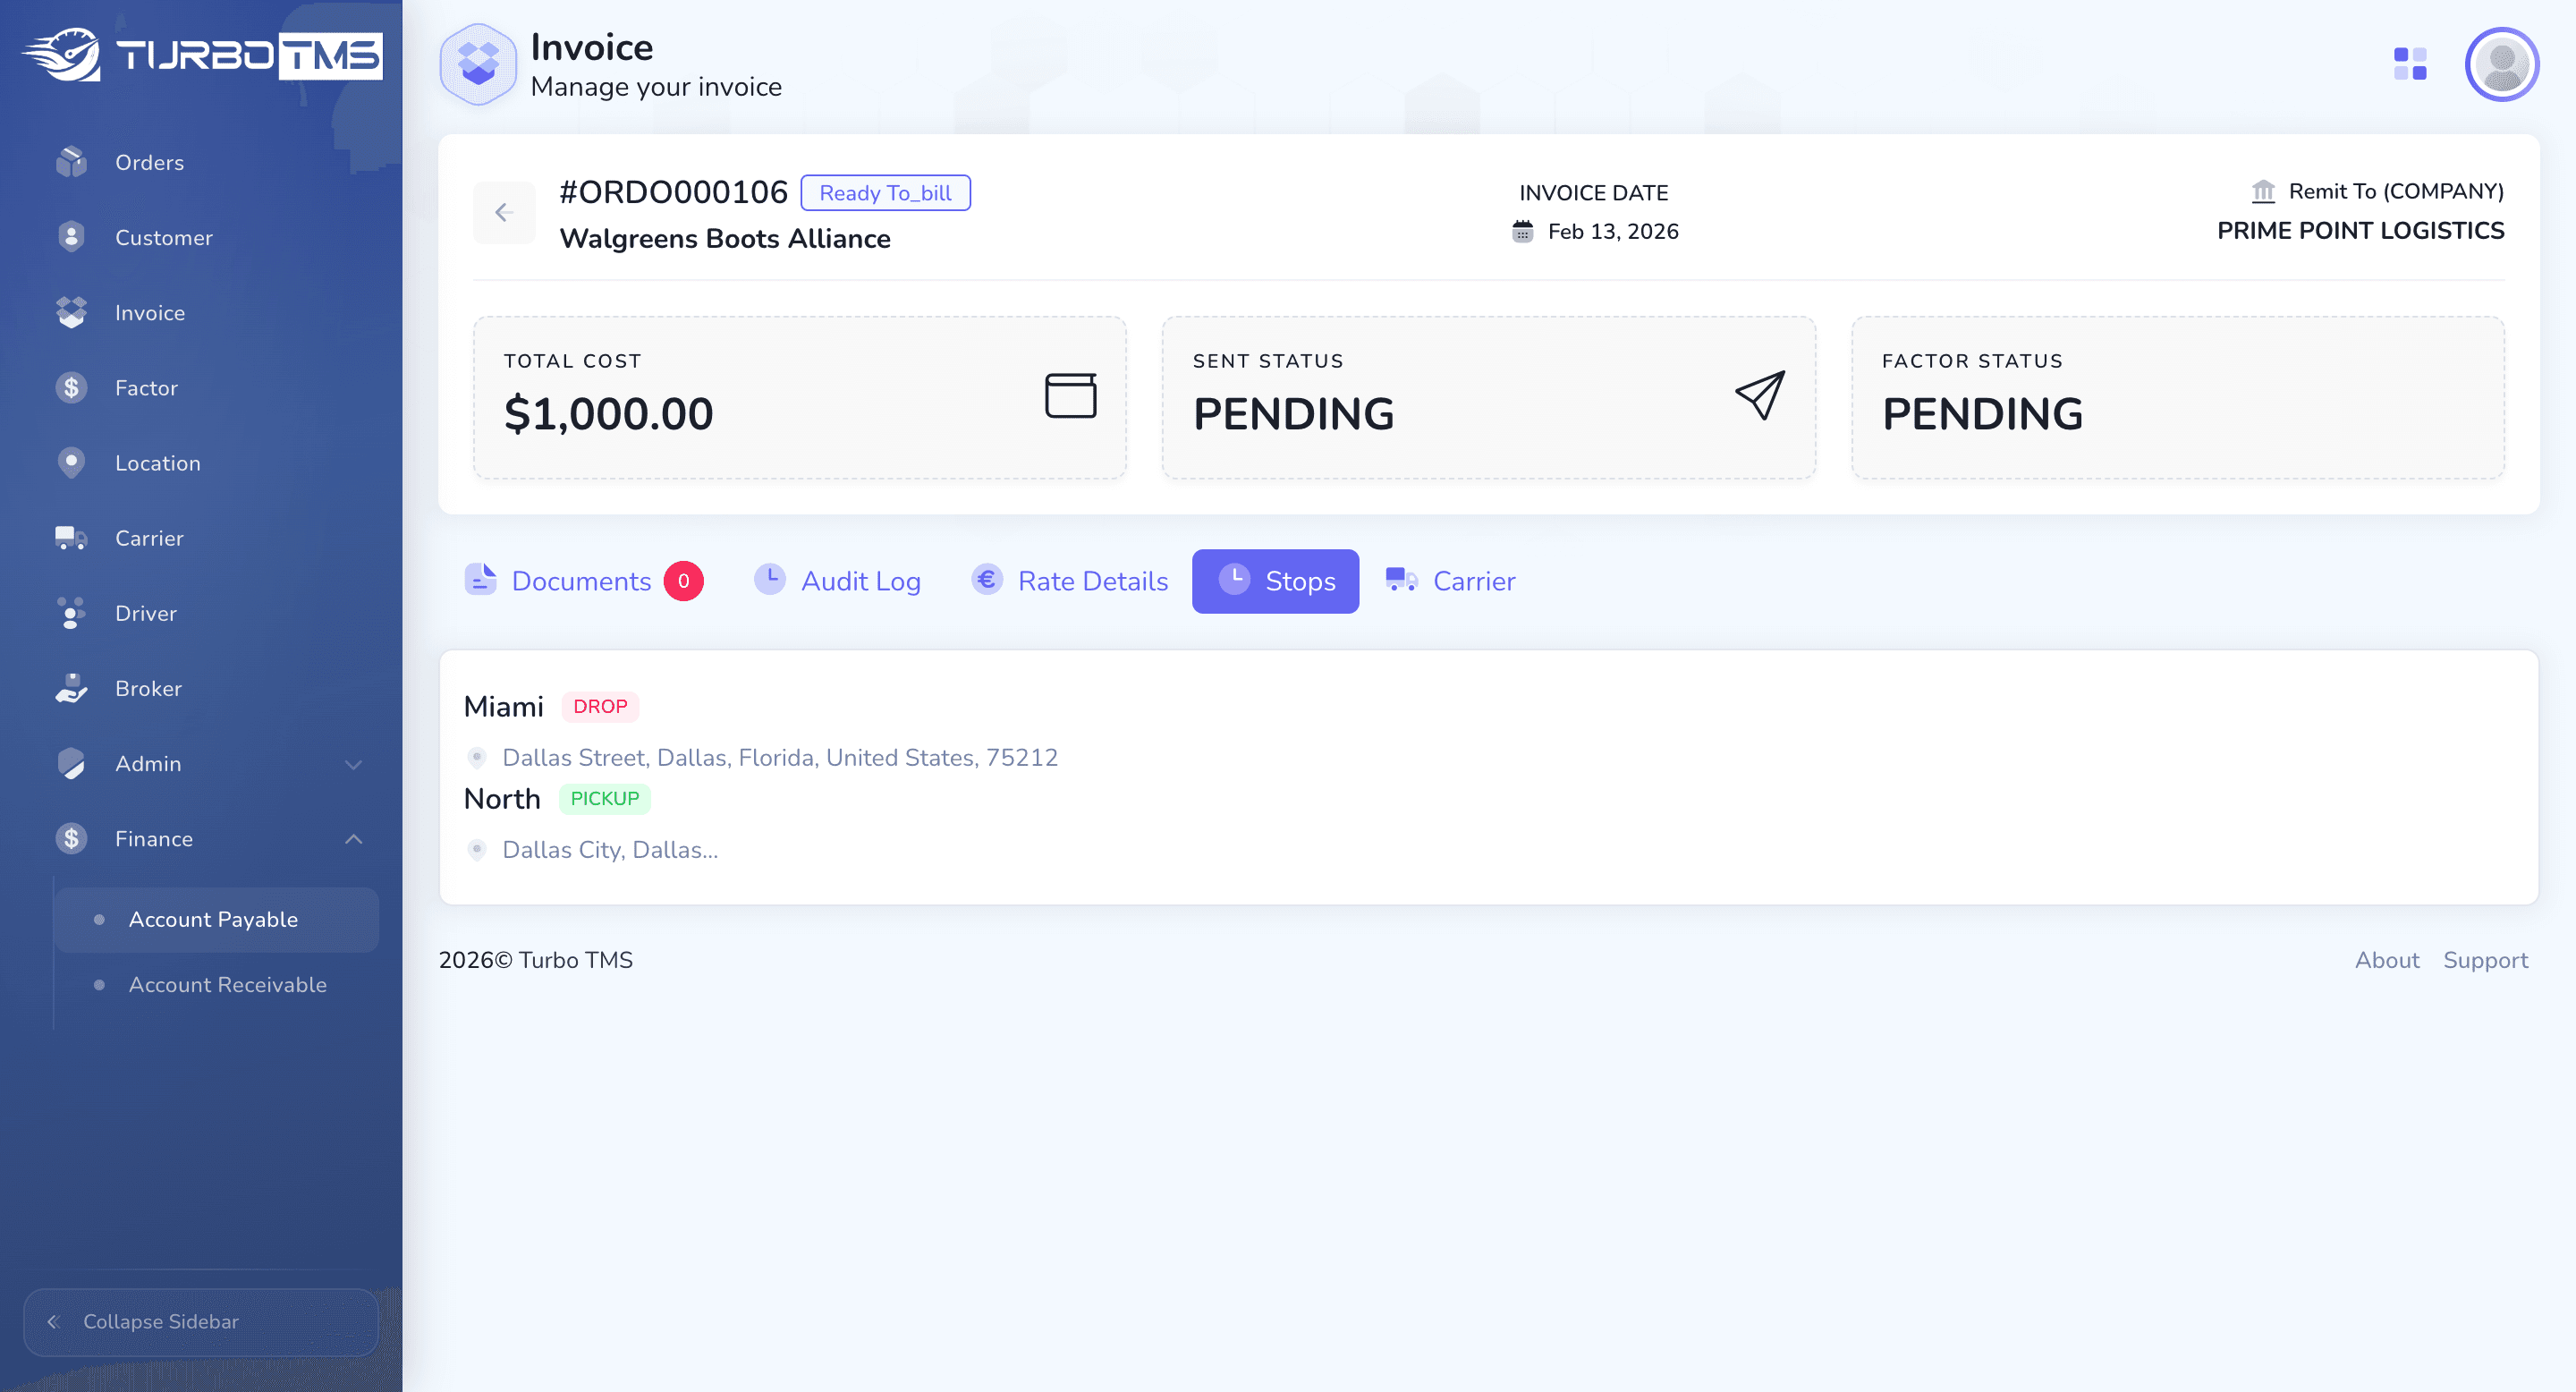The image size is (2576, 1392).
Task: Click the bank icon next to Remit To
Action: 2263,191
